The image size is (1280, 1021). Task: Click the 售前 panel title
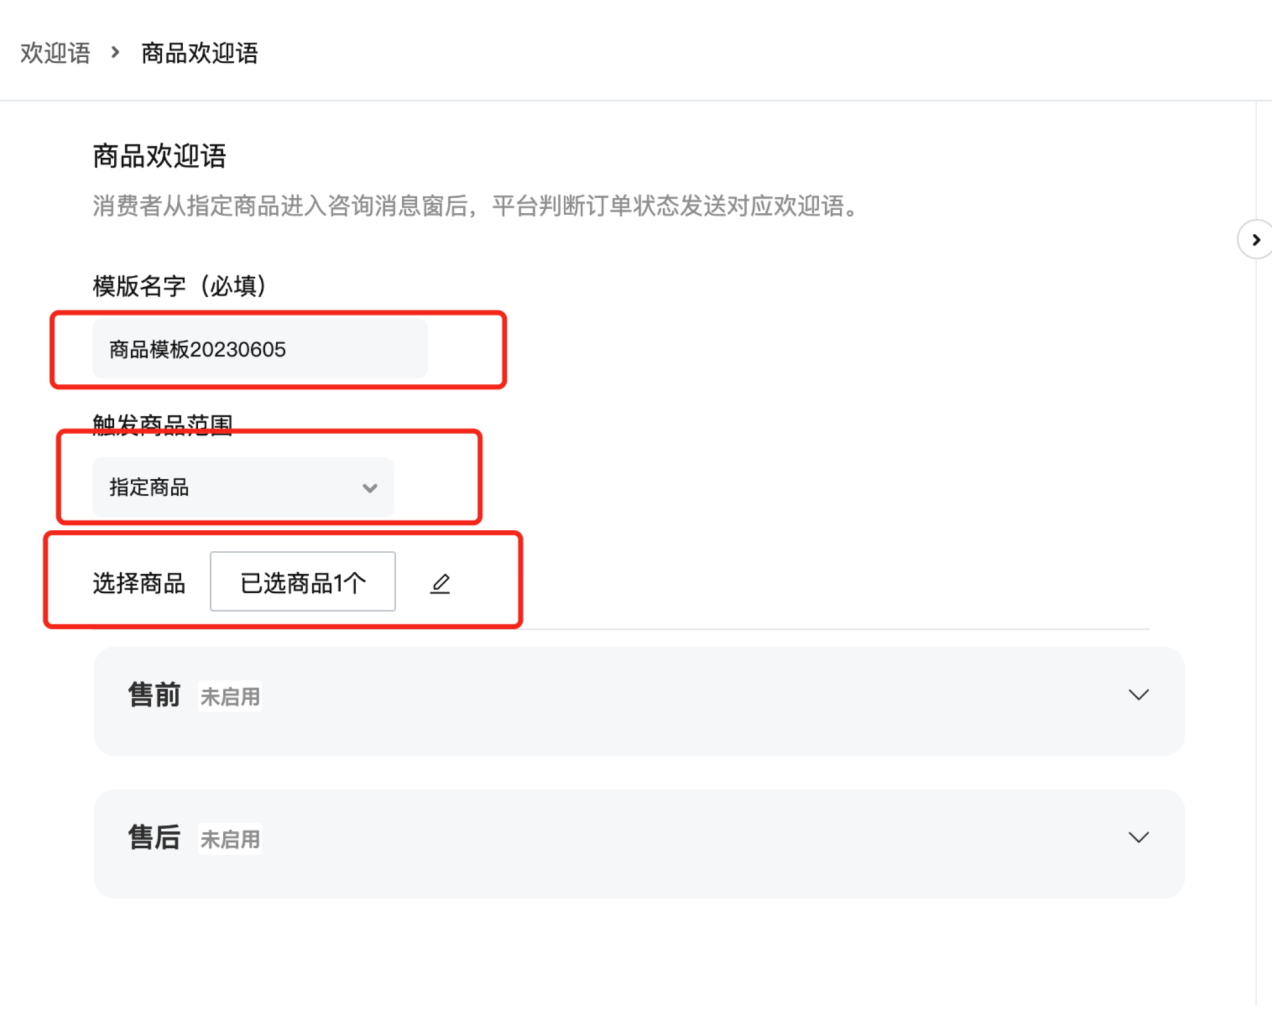pyautogui.click(x=154, y=695)
